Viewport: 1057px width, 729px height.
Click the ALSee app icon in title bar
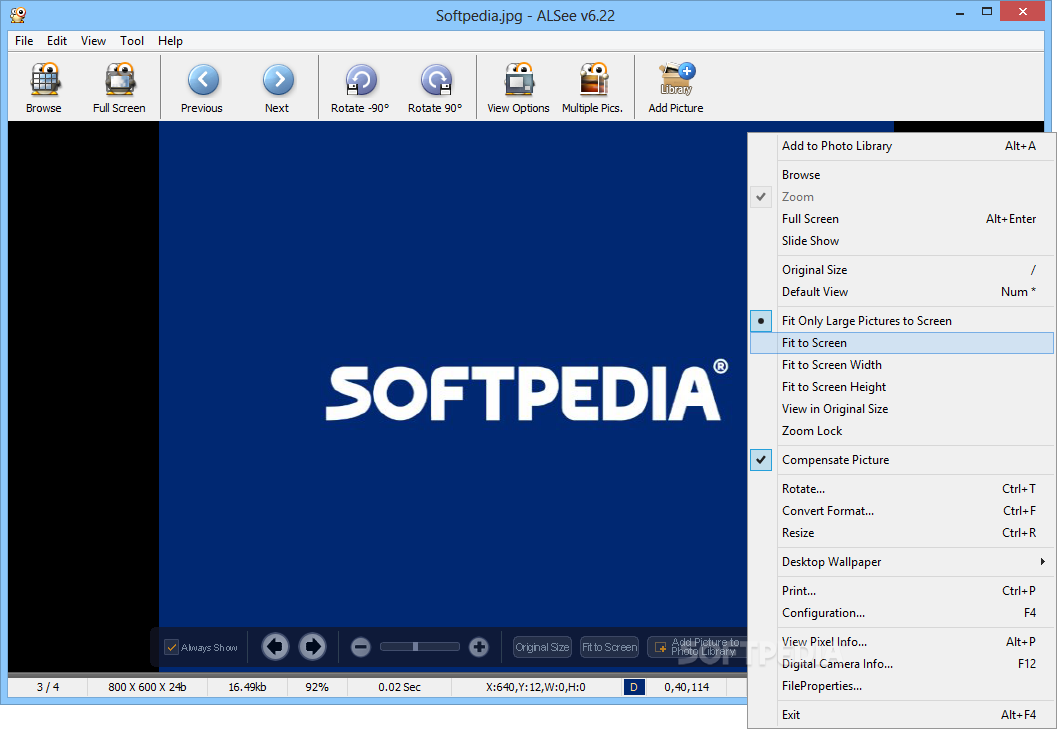pos(18,15)
